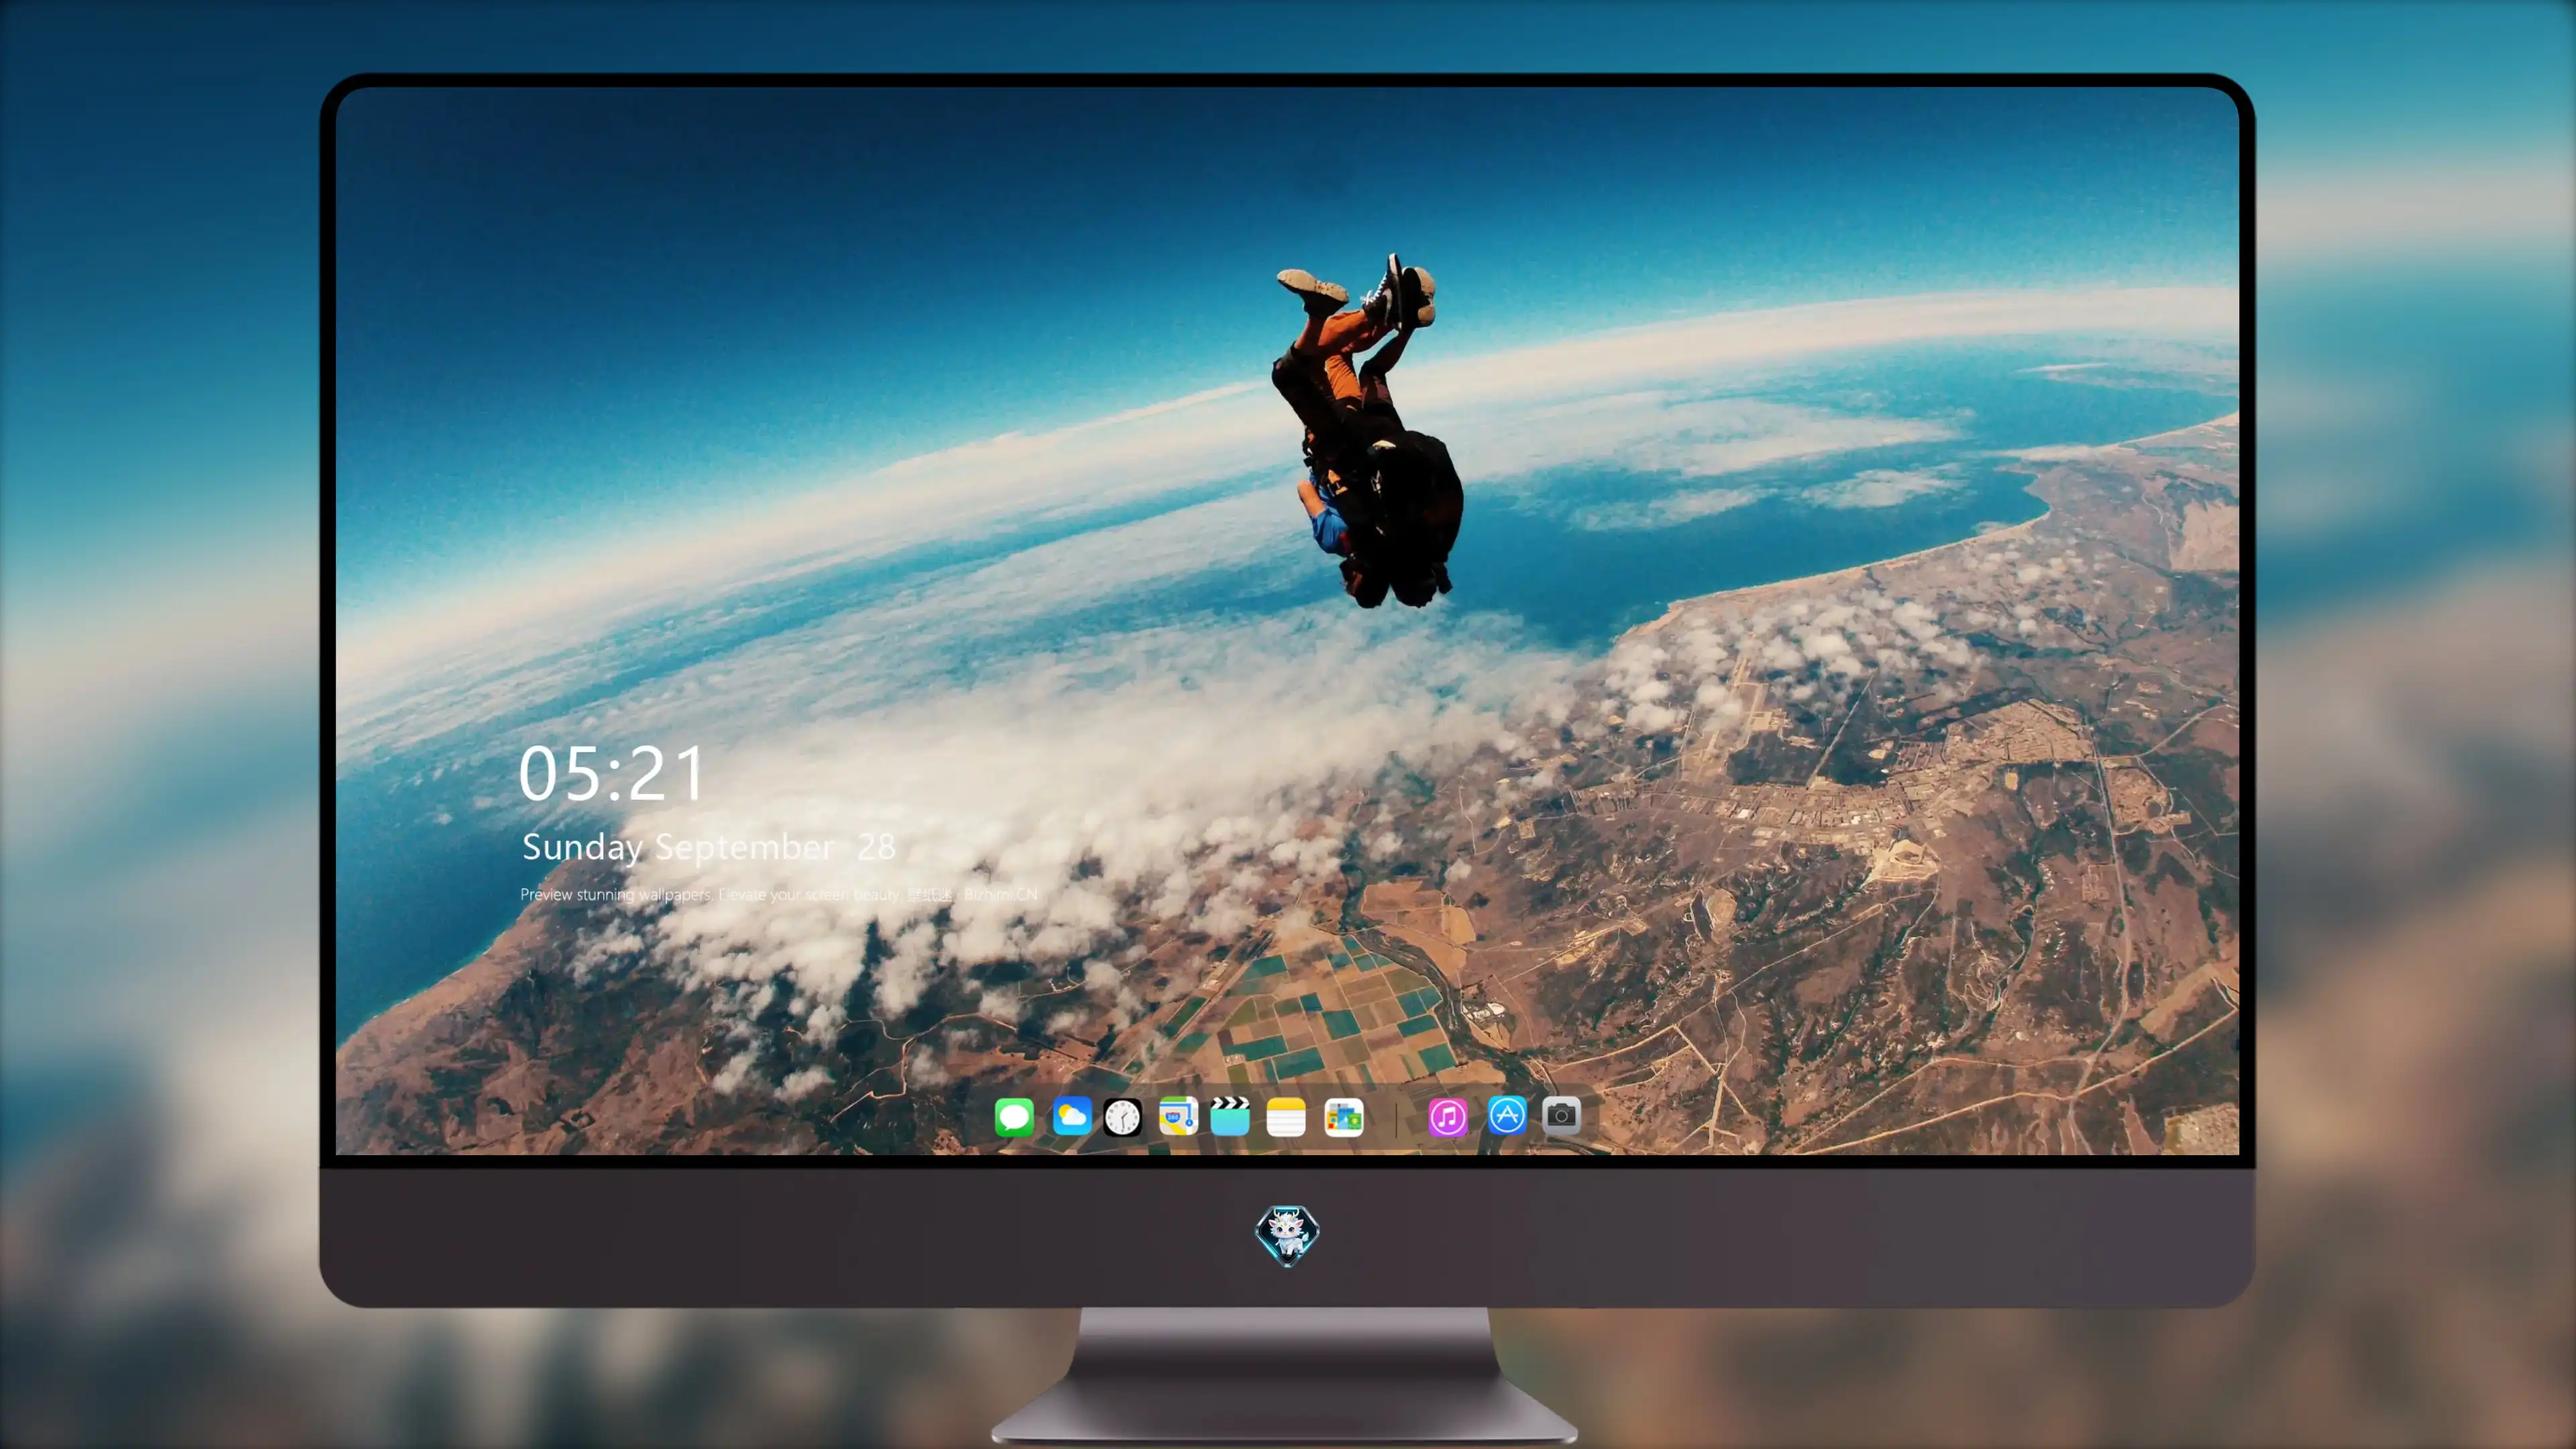Viewport: 2576px width, 1449px height.
Task: Open the green Messages app in the dock
Action: click(x=1014, y=1116)
